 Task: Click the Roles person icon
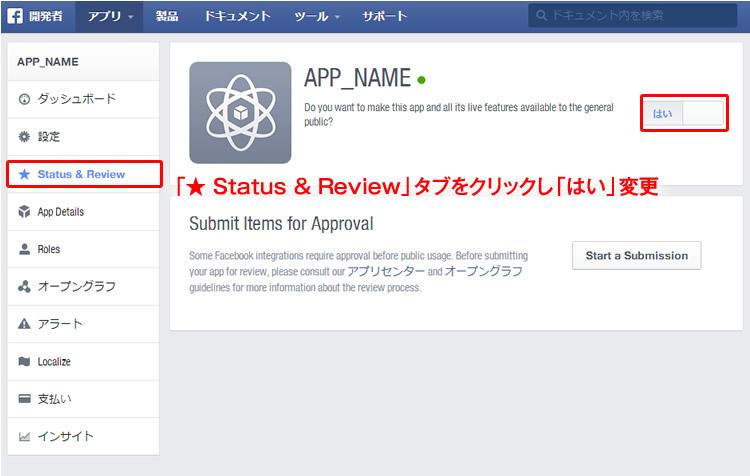pos(24,249)
